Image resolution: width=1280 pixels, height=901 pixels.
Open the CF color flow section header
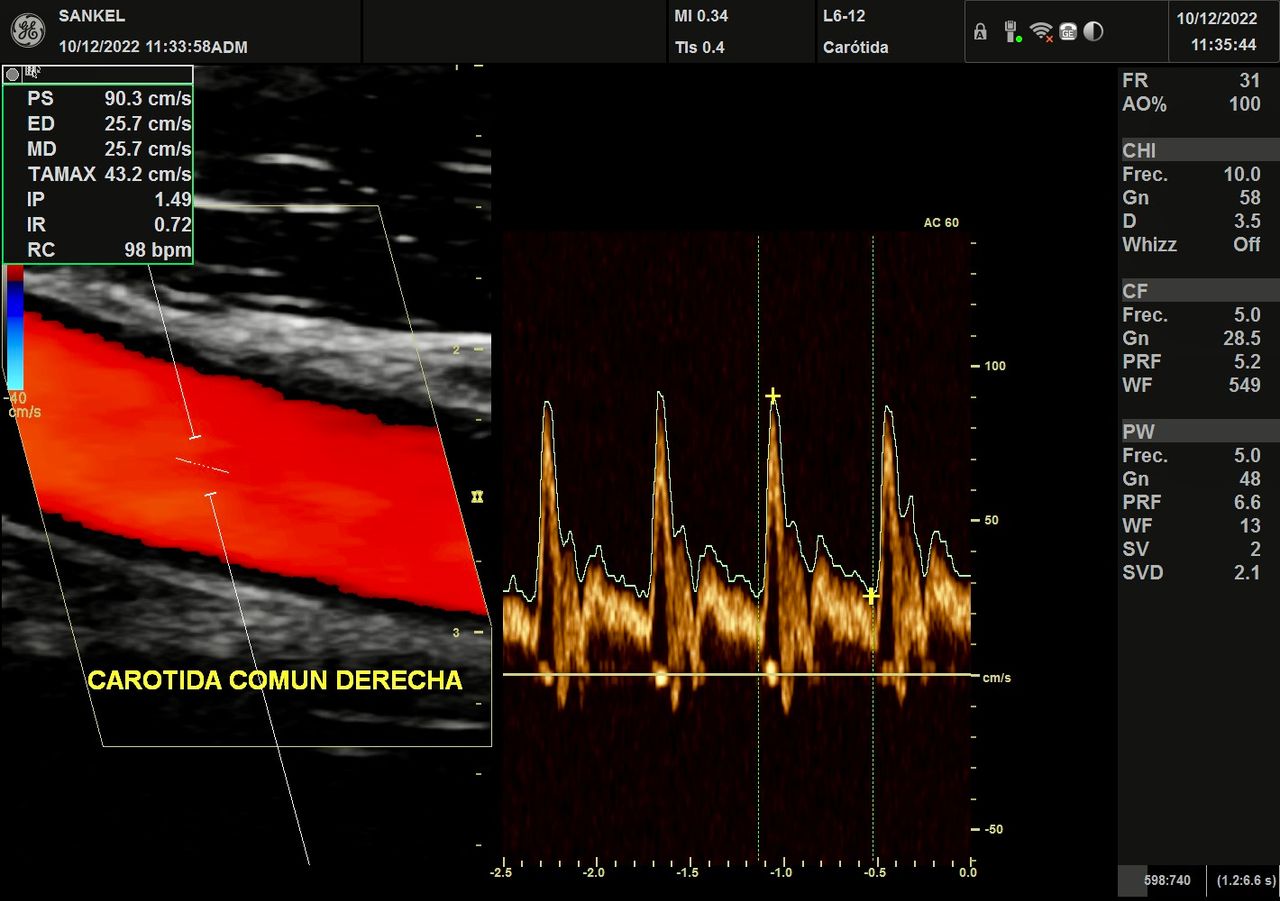pyautogui.click(x=1191, y=292)
